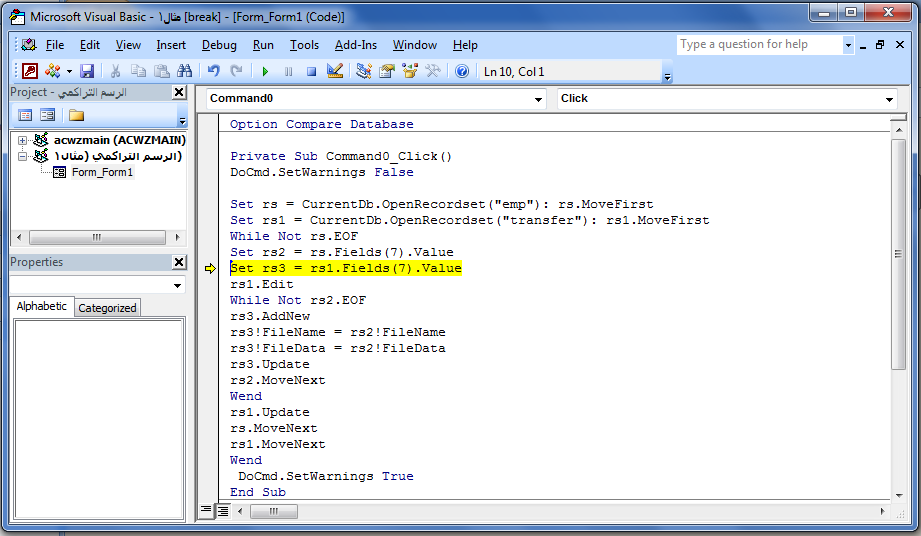Open the Debug menu
921x536 pixels.
point(219,45)
